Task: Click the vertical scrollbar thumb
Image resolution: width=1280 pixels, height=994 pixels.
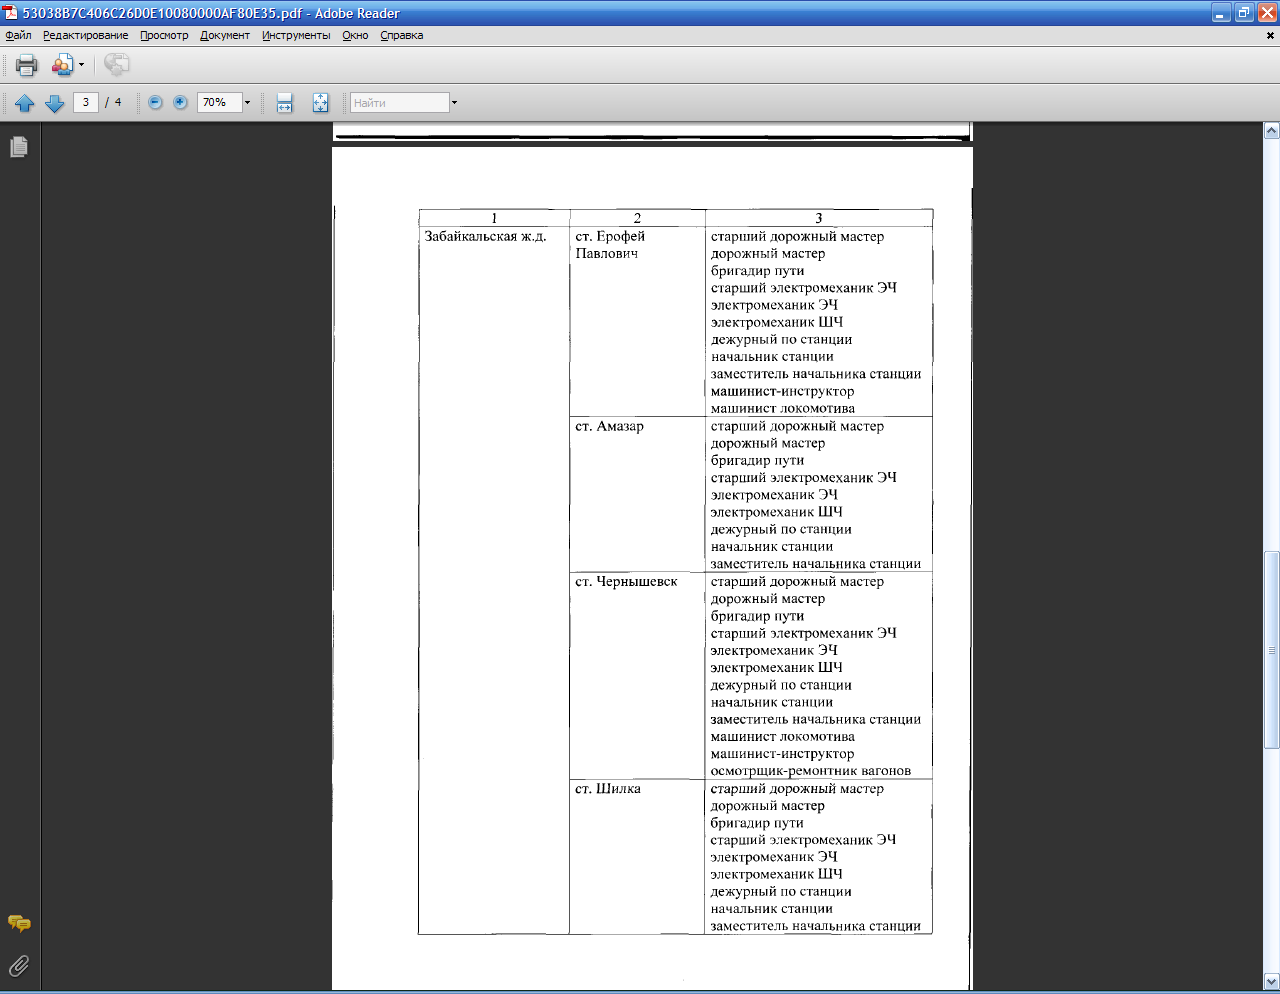Action: [x=1272, y=650]
